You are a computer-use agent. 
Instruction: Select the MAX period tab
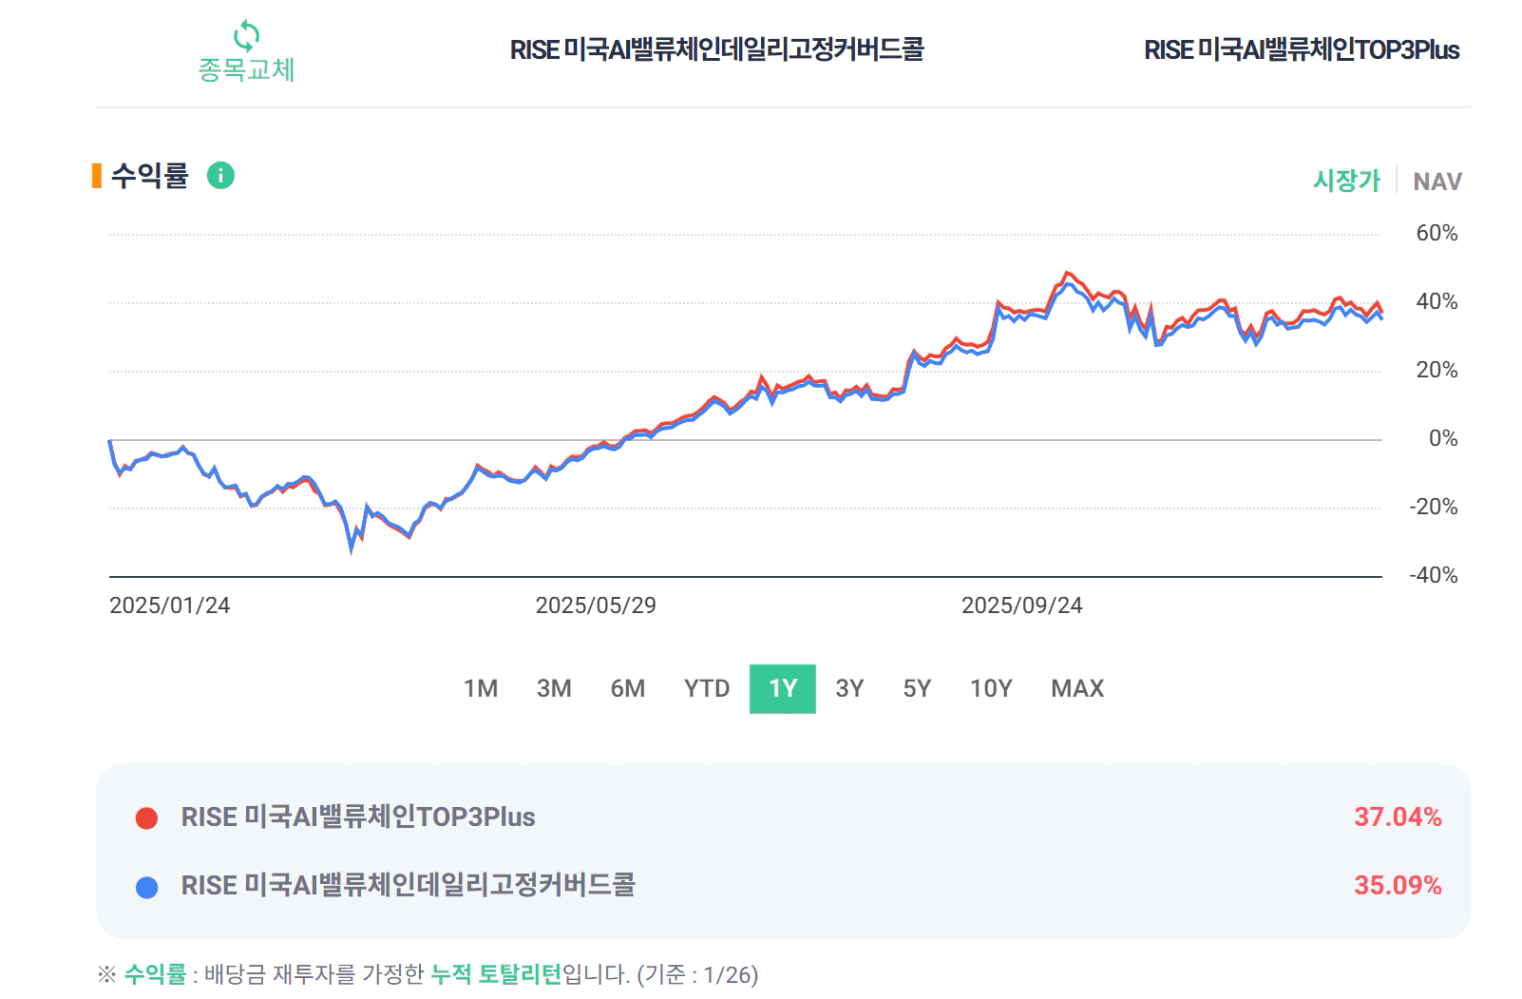(x=1077, y=689)
